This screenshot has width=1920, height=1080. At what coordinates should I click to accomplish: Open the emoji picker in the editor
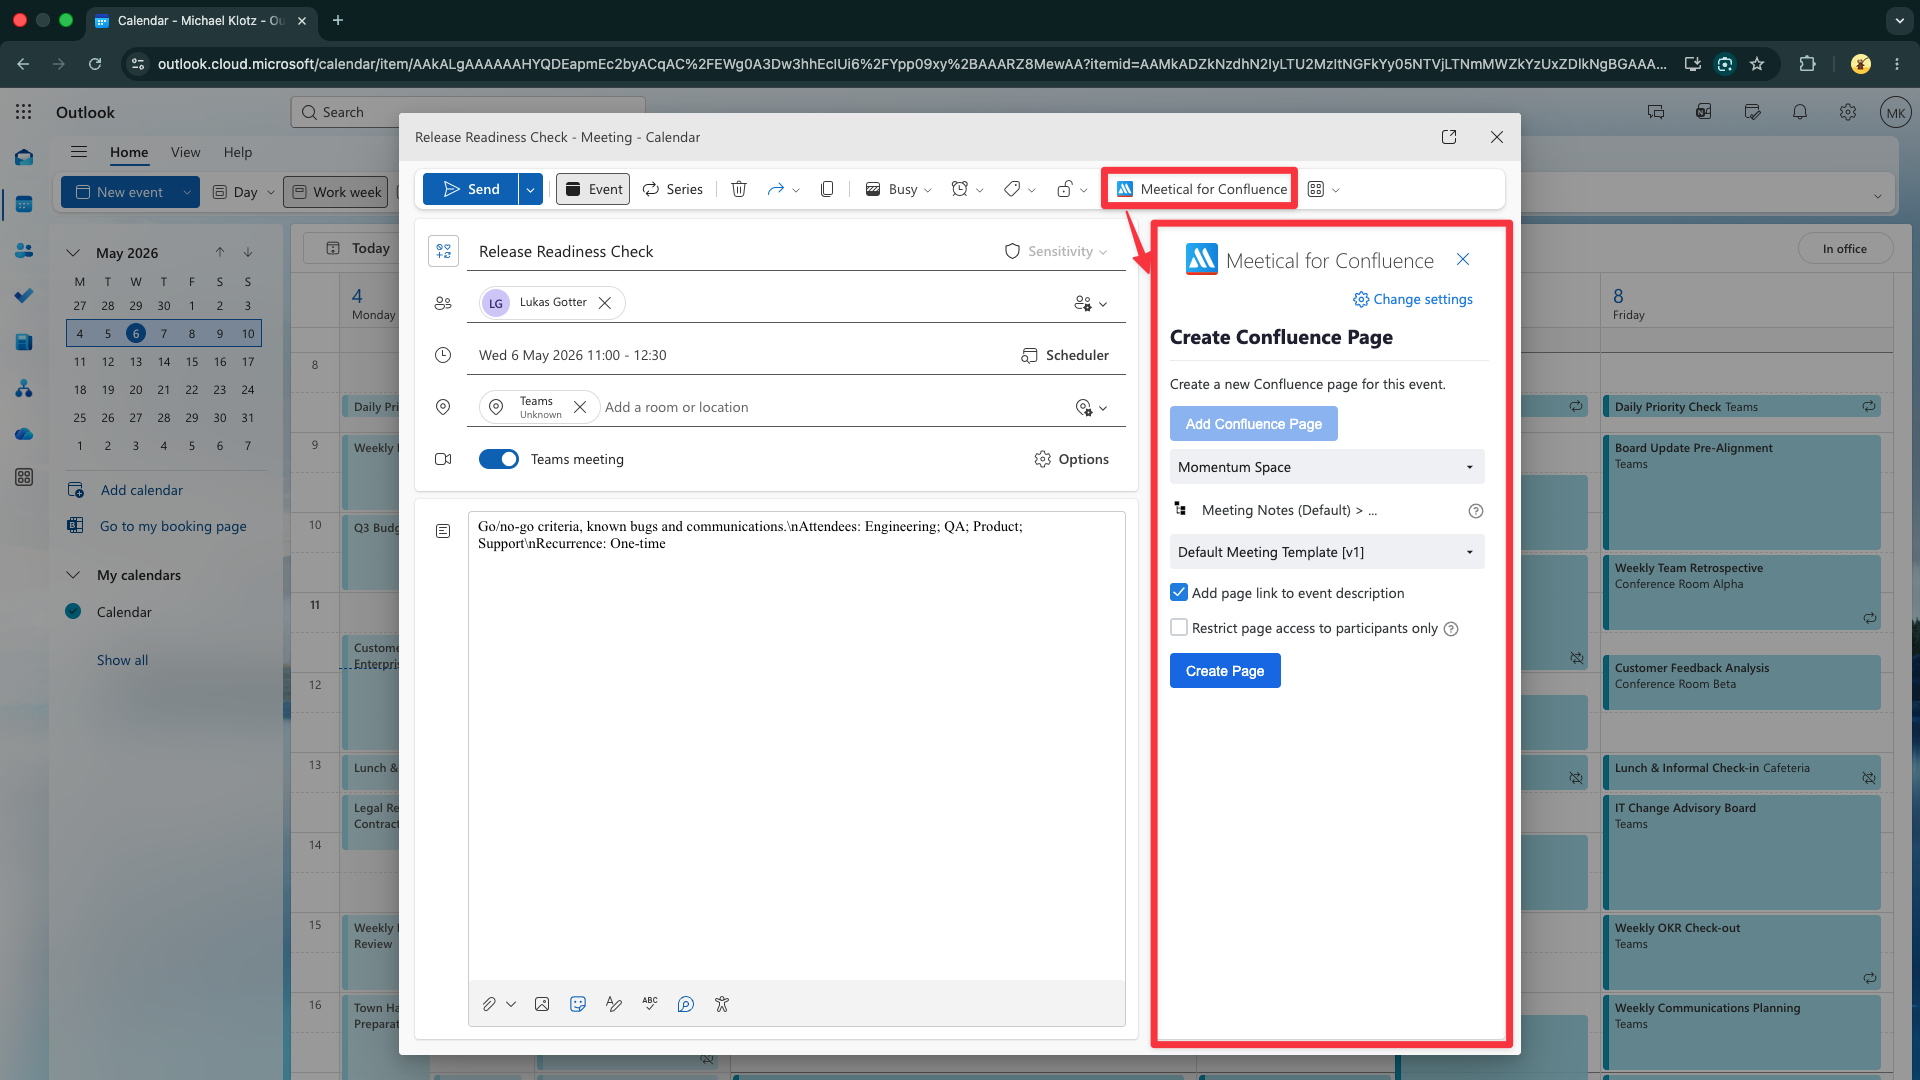pos(578,1004)
